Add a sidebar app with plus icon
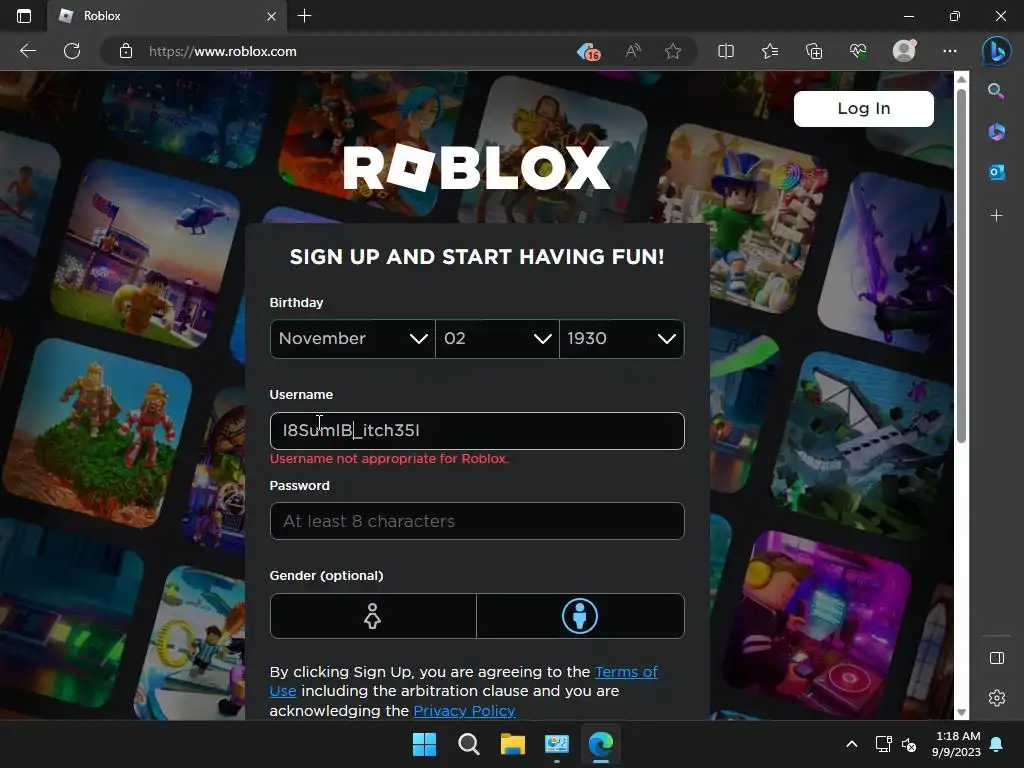 click(x=996, y=216)
